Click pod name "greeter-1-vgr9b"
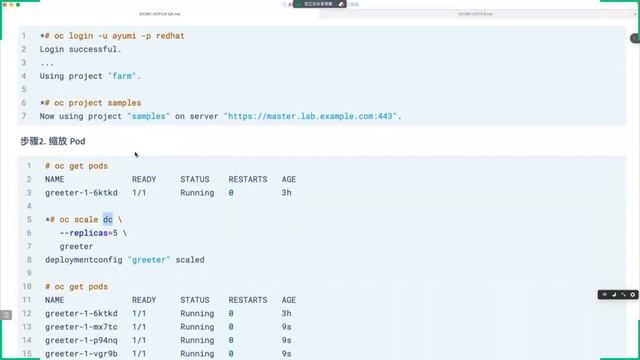 pyautogui.click(x=81, y=354)
